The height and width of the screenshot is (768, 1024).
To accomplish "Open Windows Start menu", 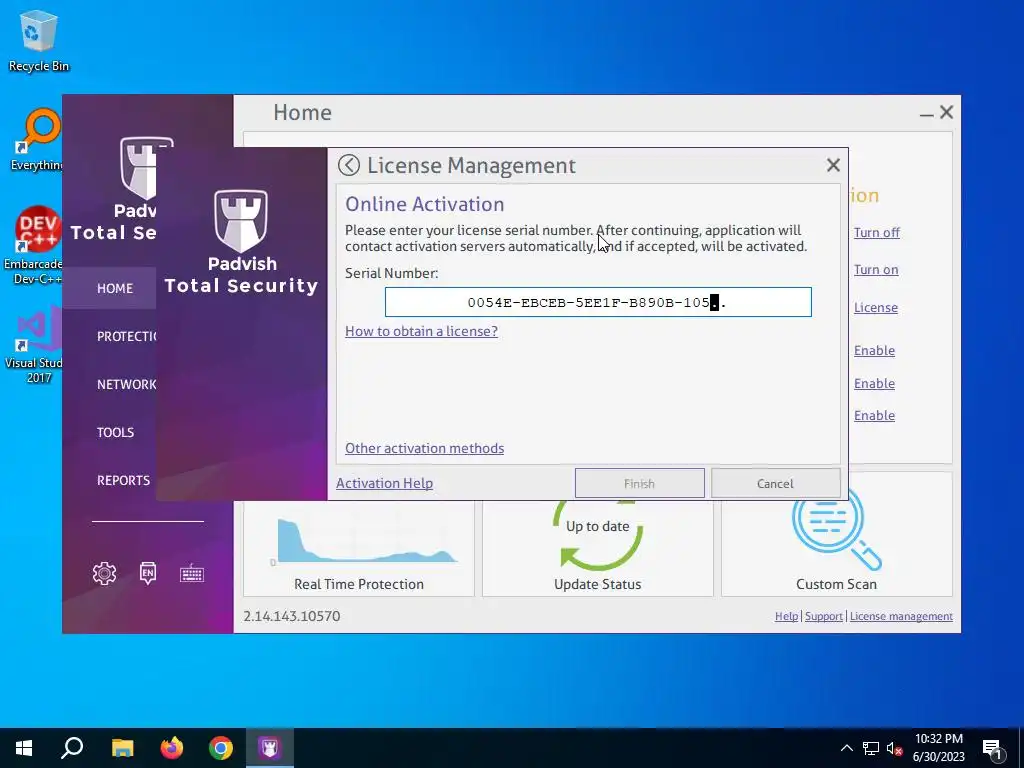I will (24, 748).
